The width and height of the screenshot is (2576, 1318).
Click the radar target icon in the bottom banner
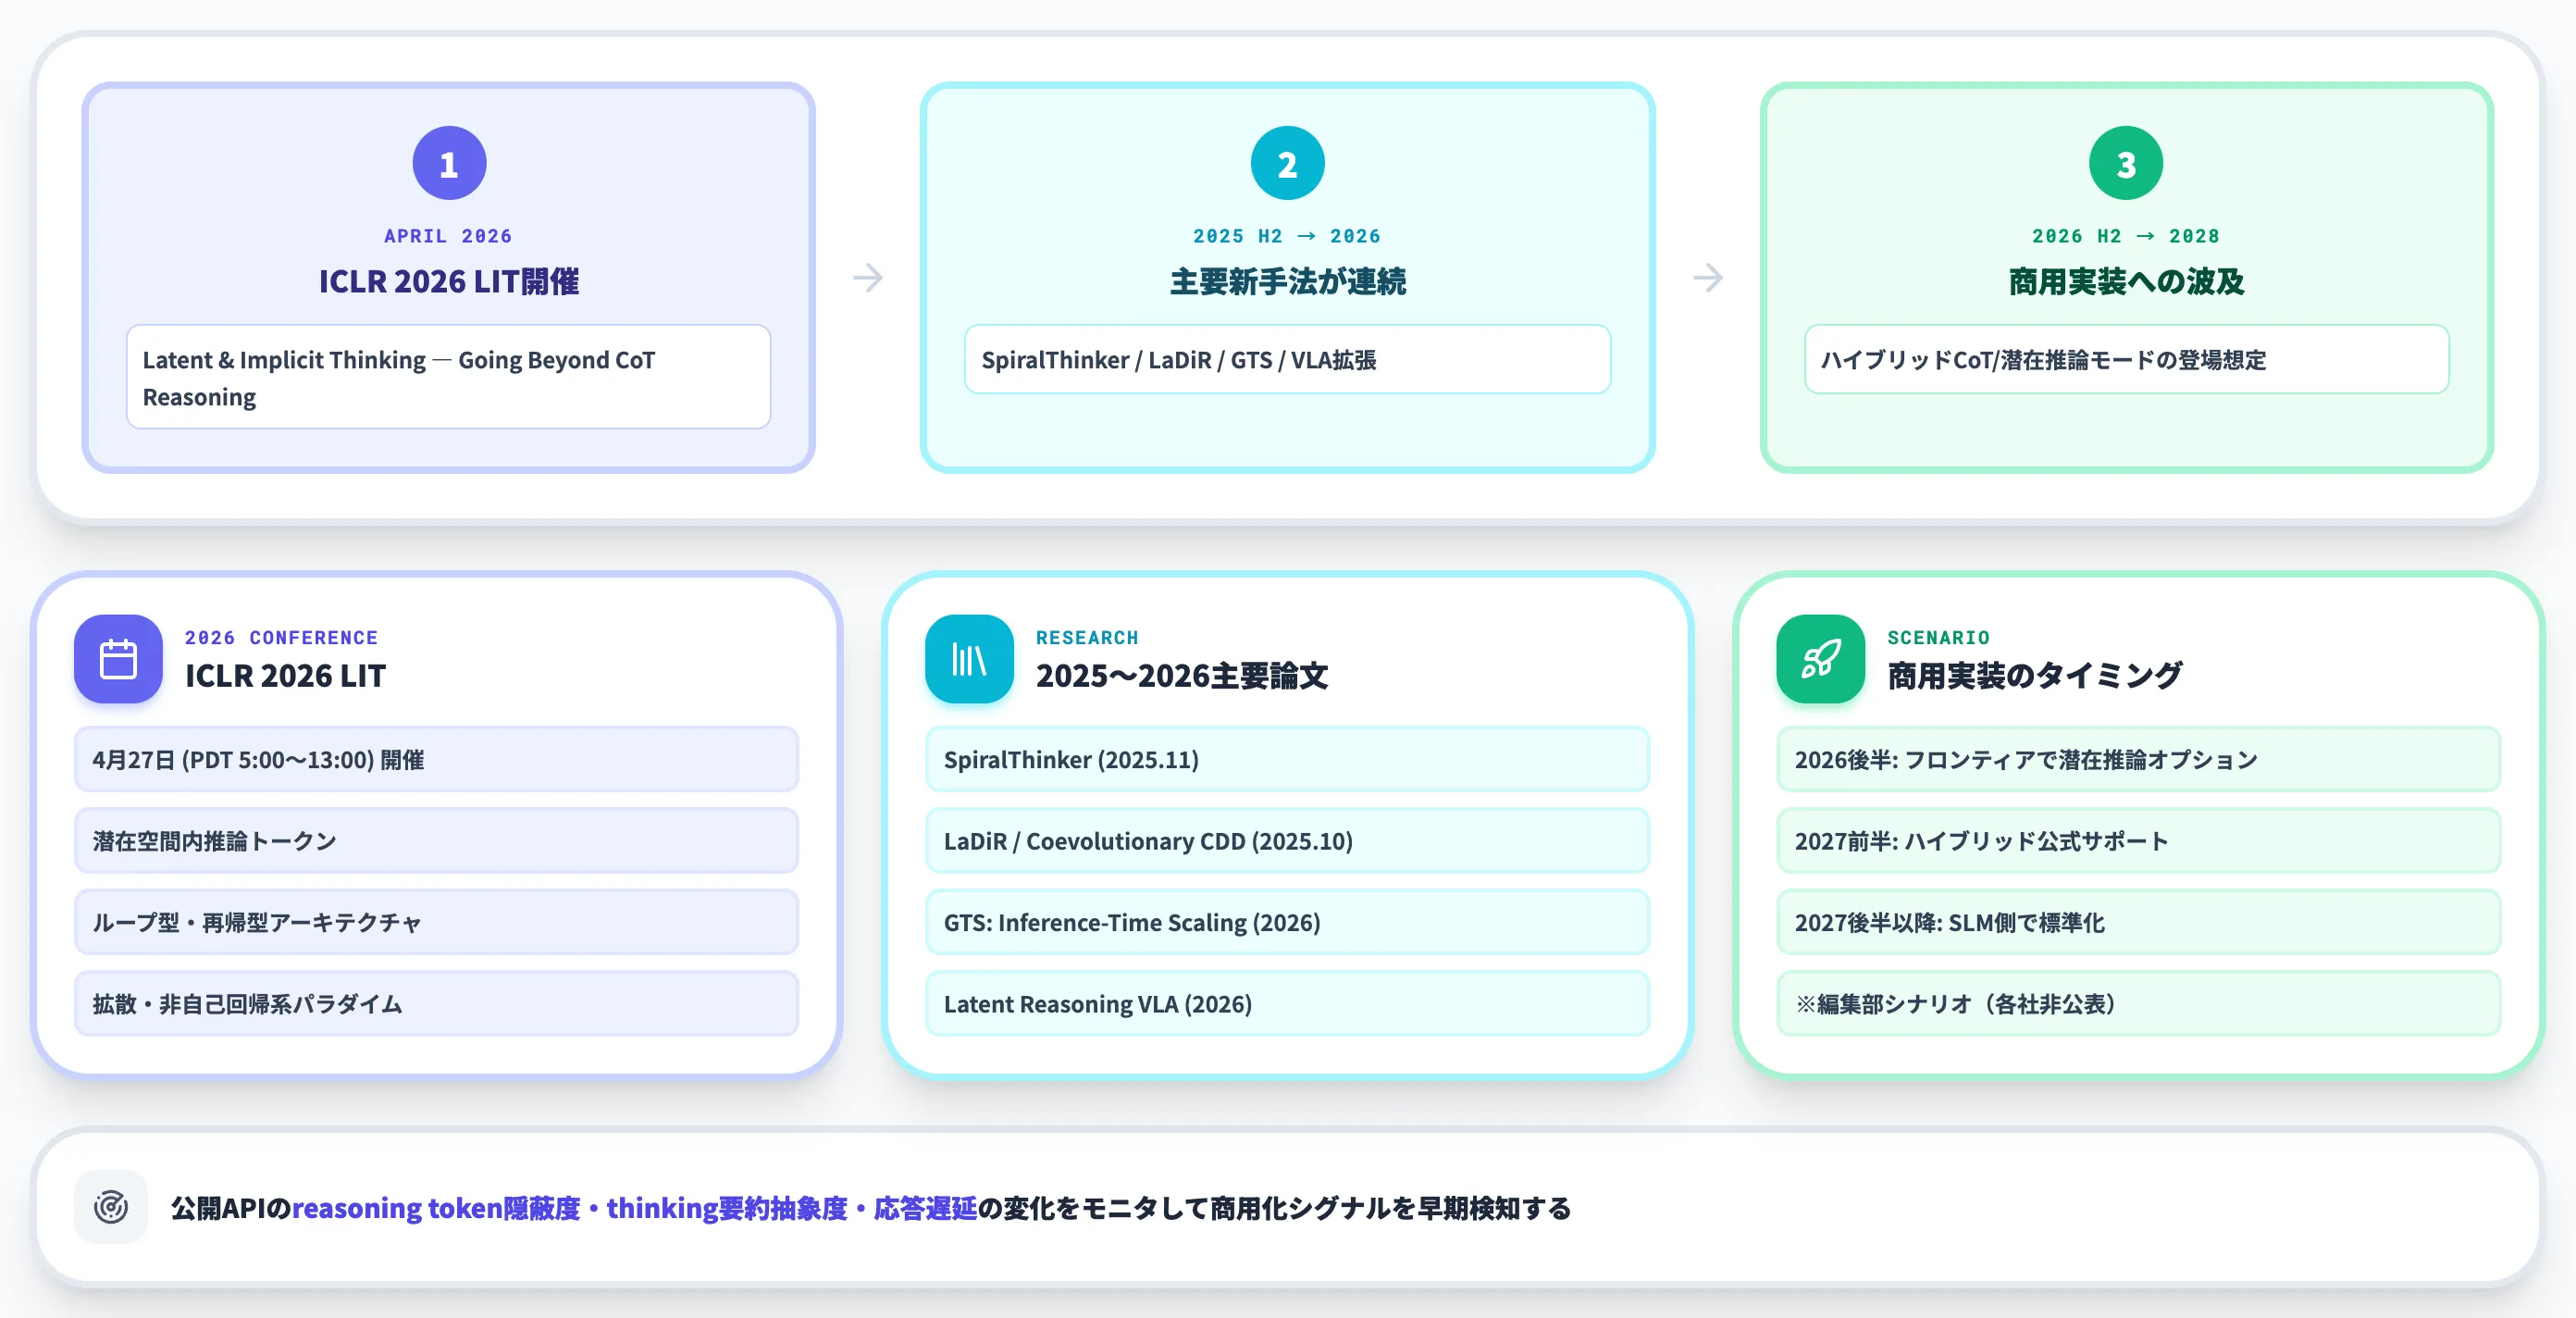(111, 1207)
